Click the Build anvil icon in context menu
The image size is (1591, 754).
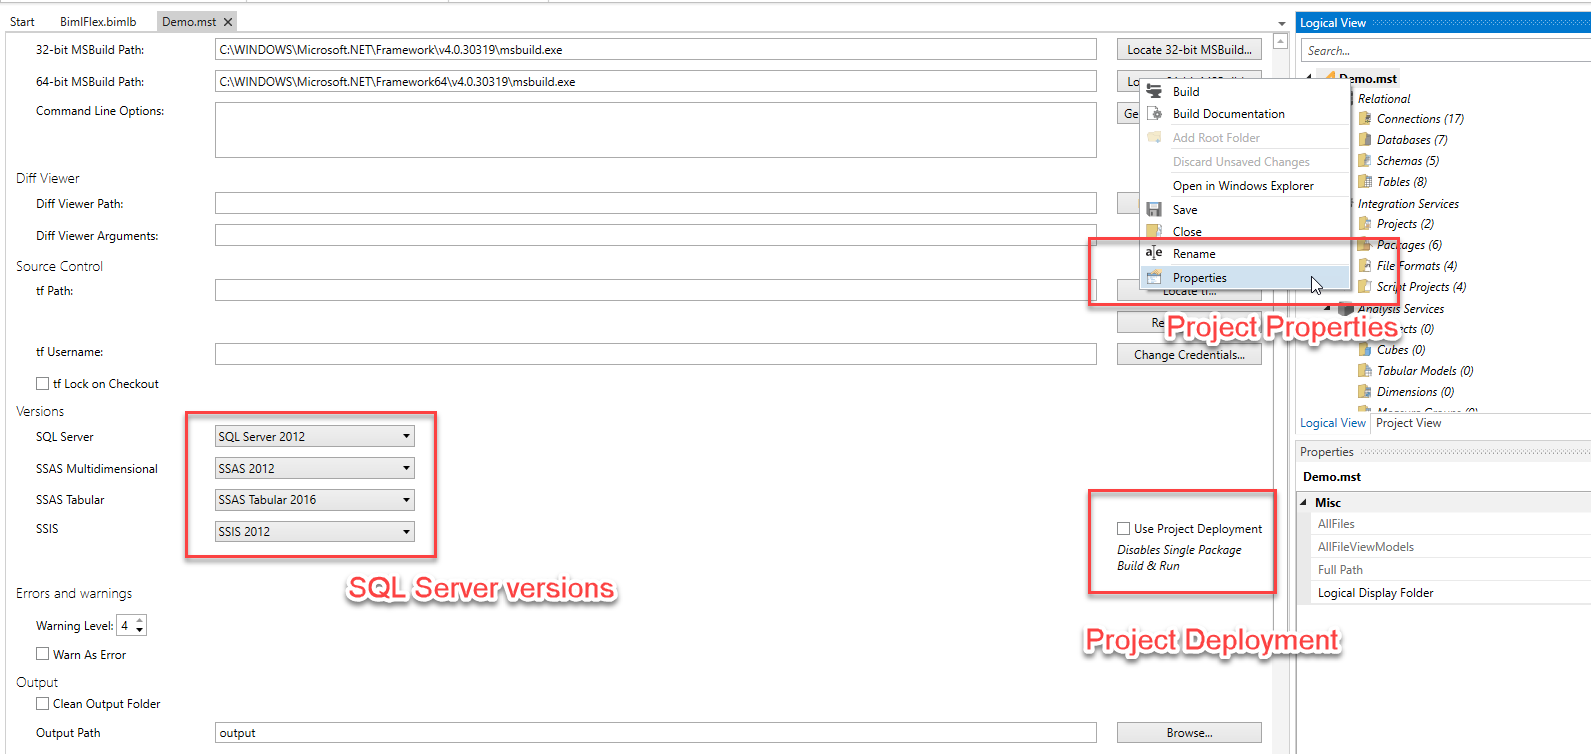1154,91
